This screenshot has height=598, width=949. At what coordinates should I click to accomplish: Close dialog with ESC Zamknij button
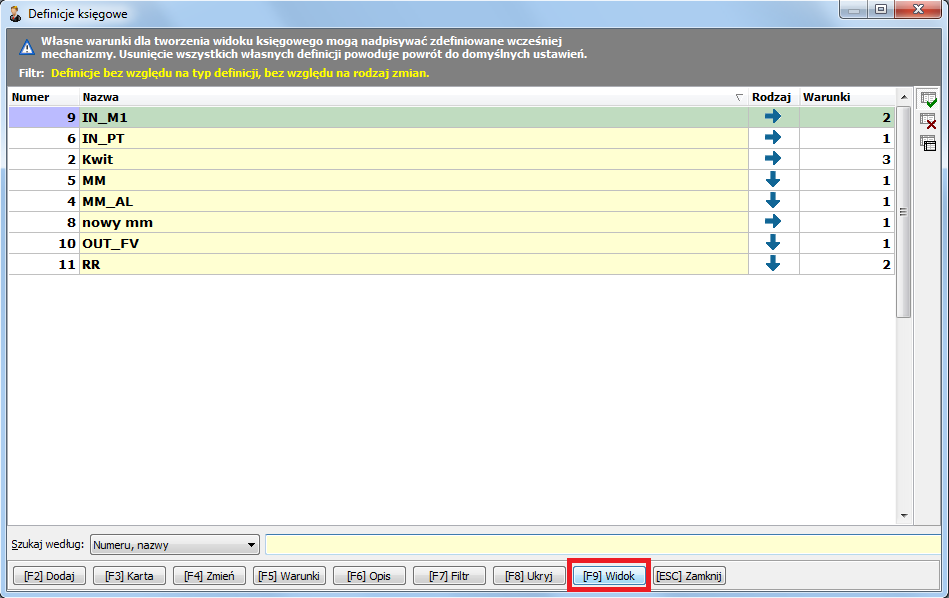click(689, 576)
